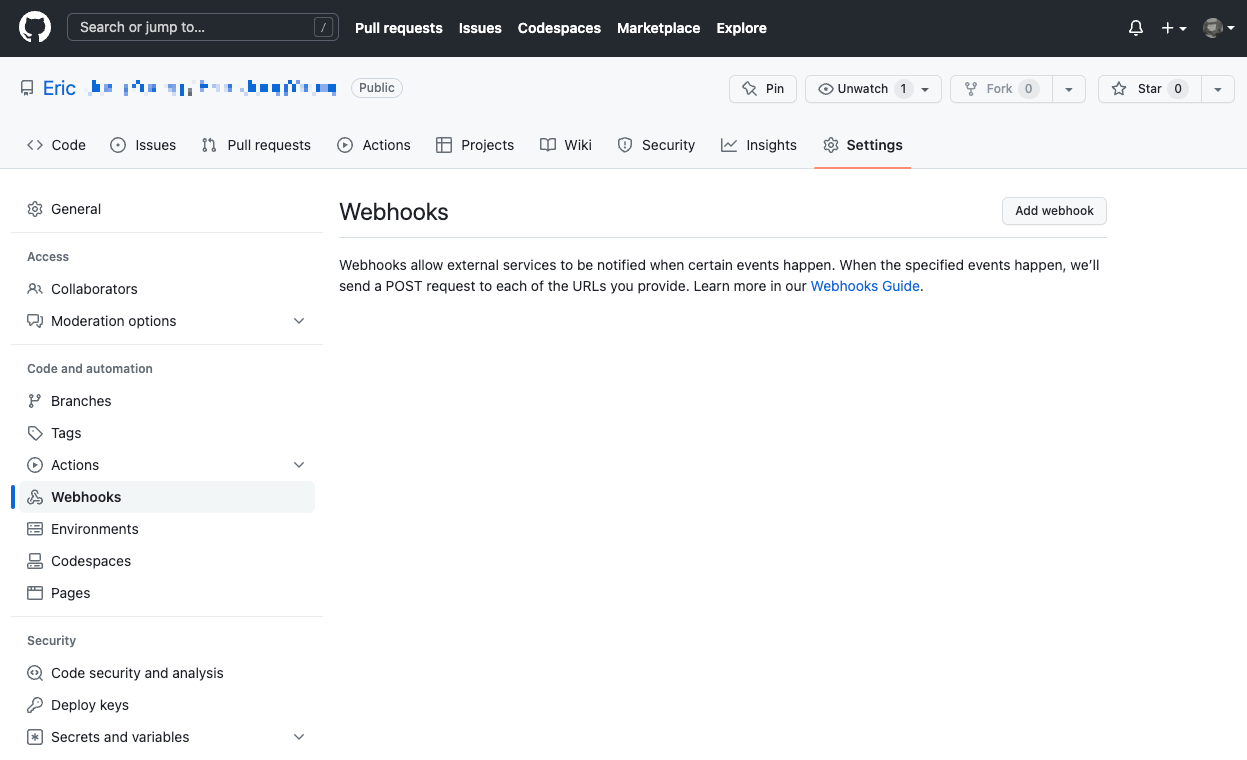The width and height of the screenshot is (1247, 760).
Task: Open Marketplace in top navigation
Action: point(659,28)
